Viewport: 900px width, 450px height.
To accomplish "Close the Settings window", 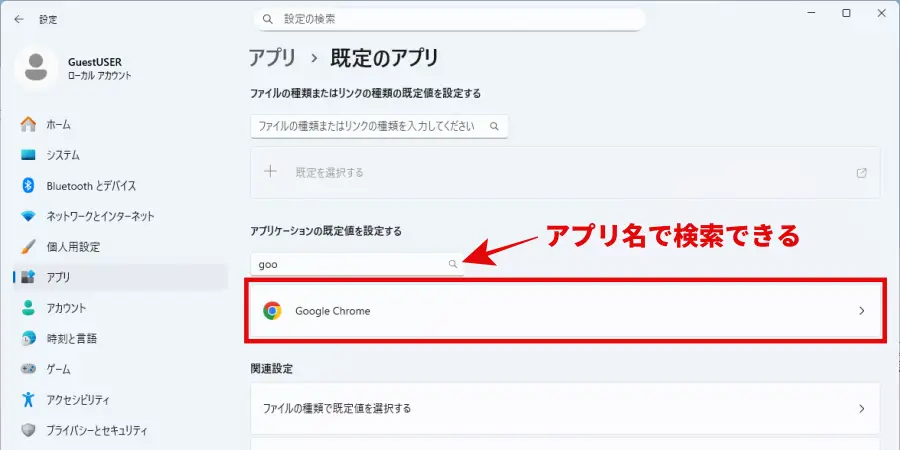I will tap(882, 13).
